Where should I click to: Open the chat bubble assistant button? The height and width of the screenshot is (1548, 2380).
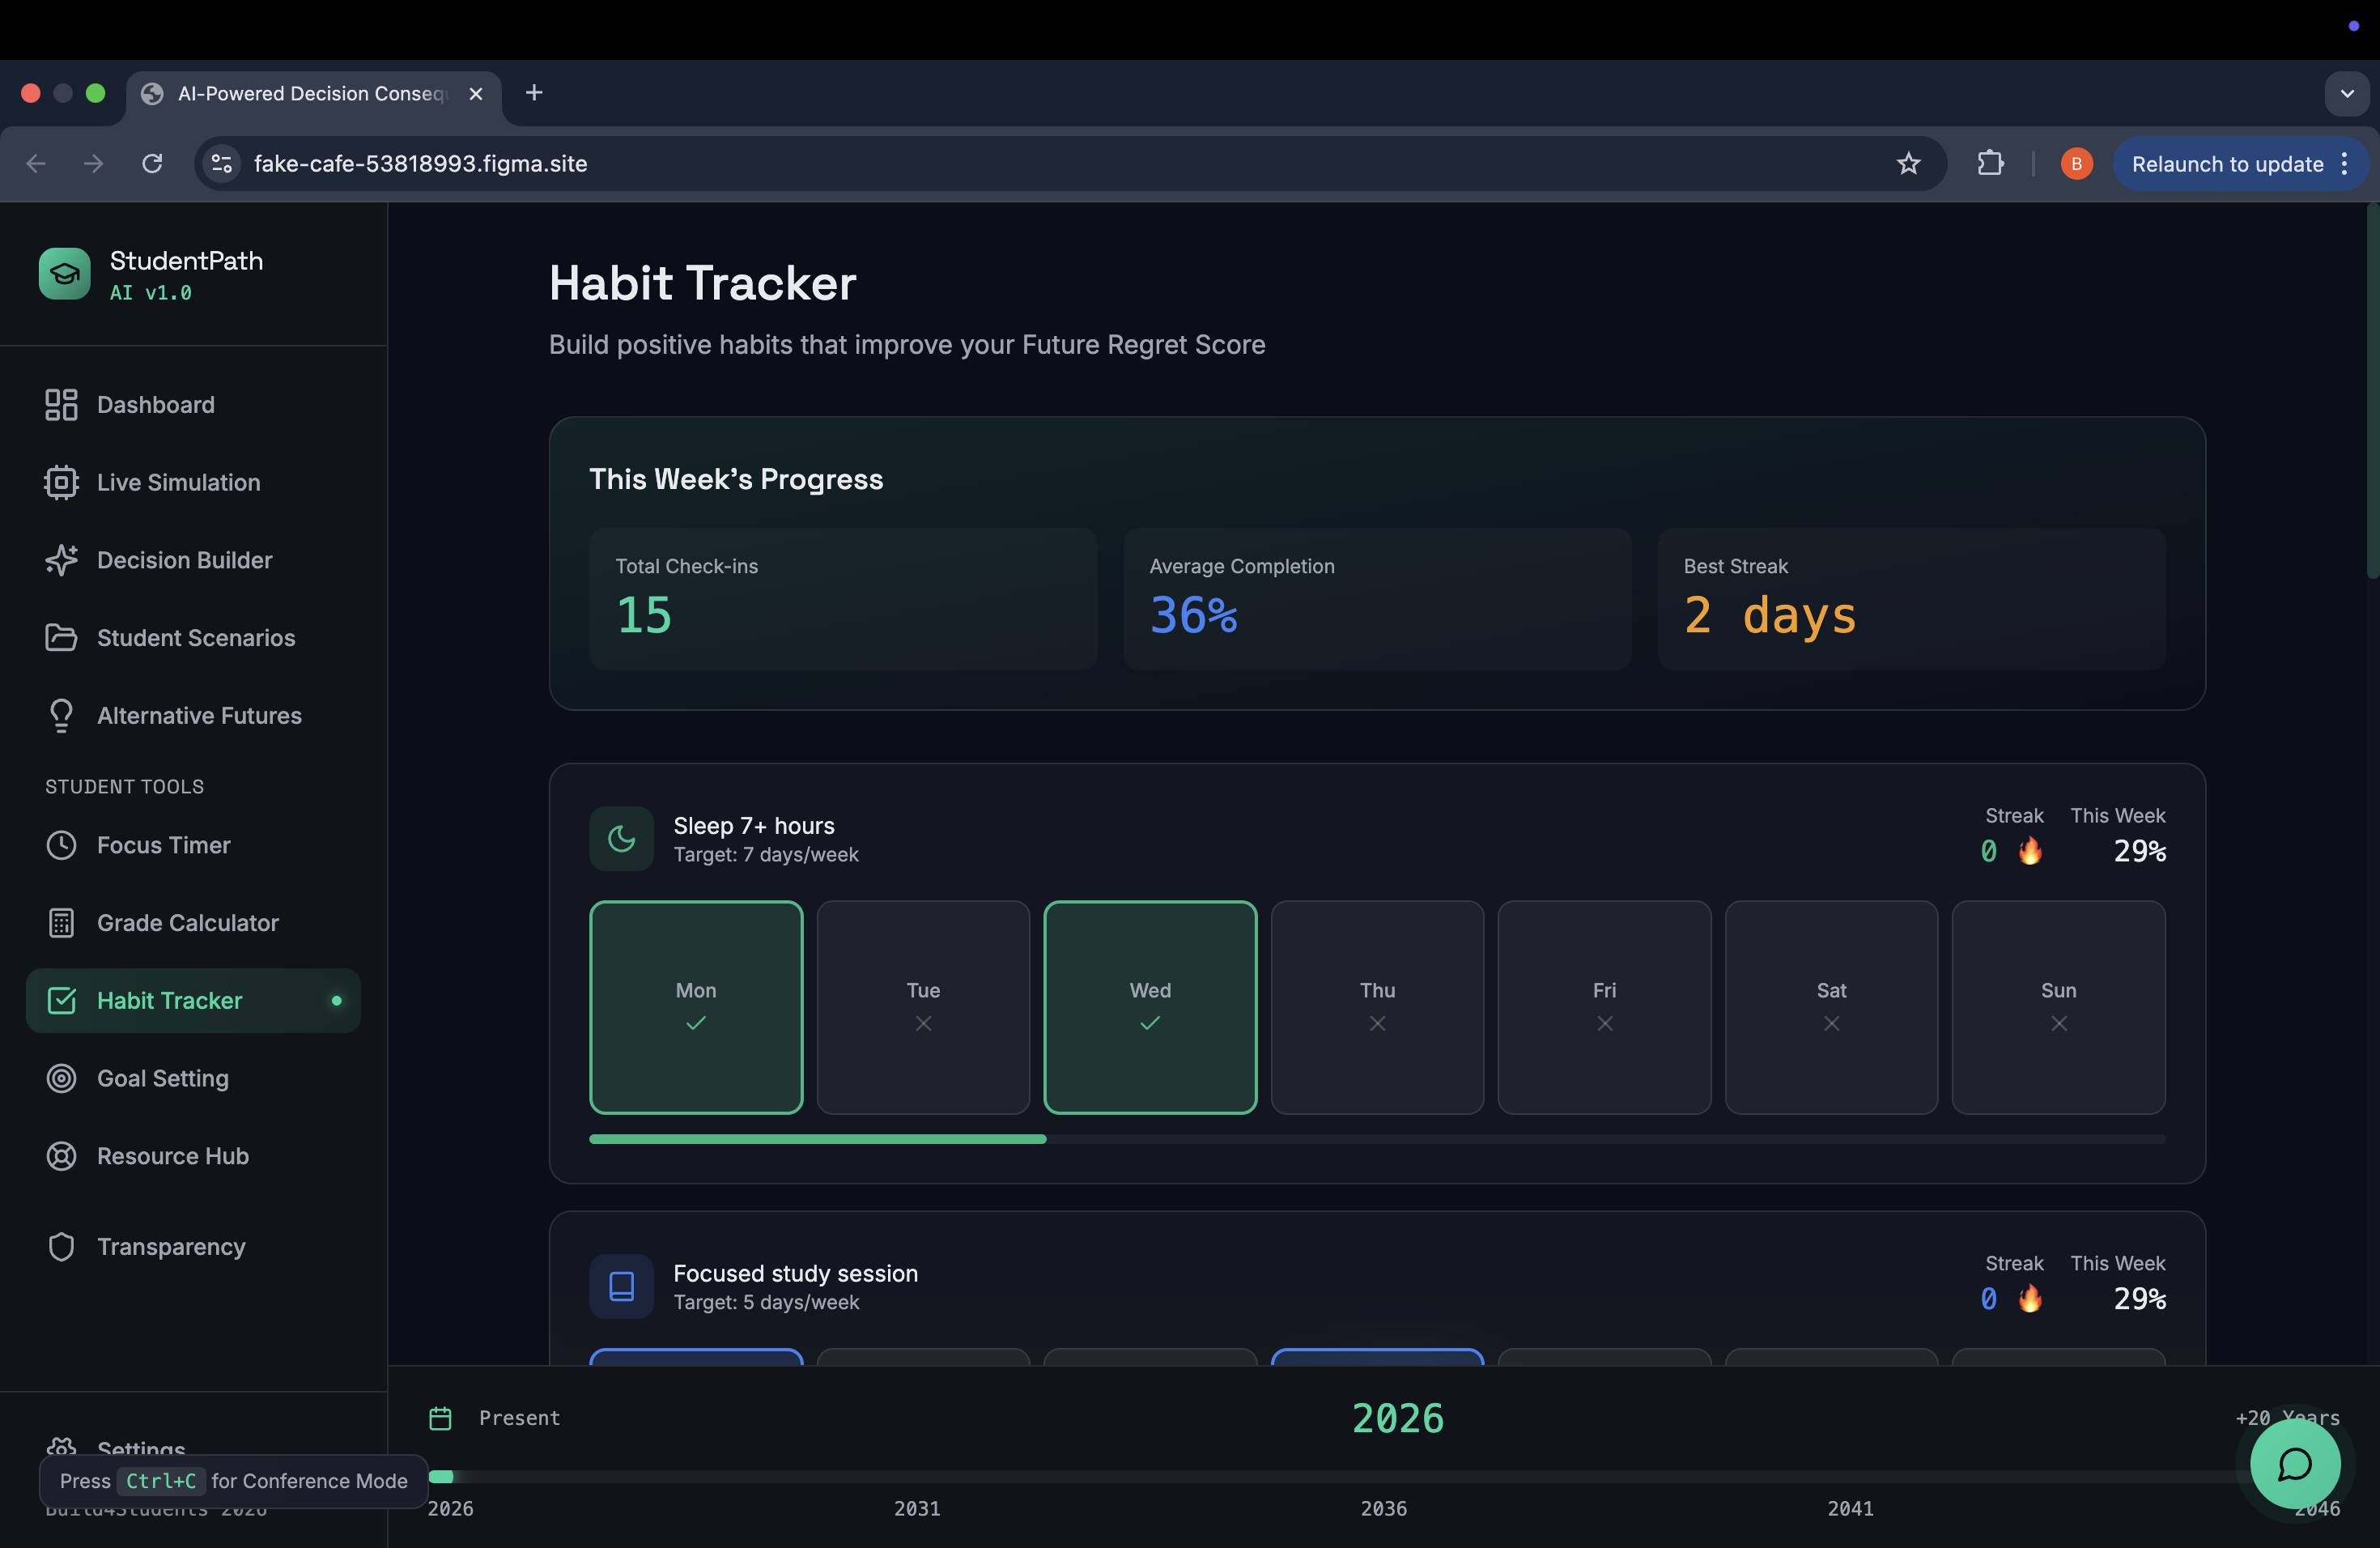click(2294, 1464)
